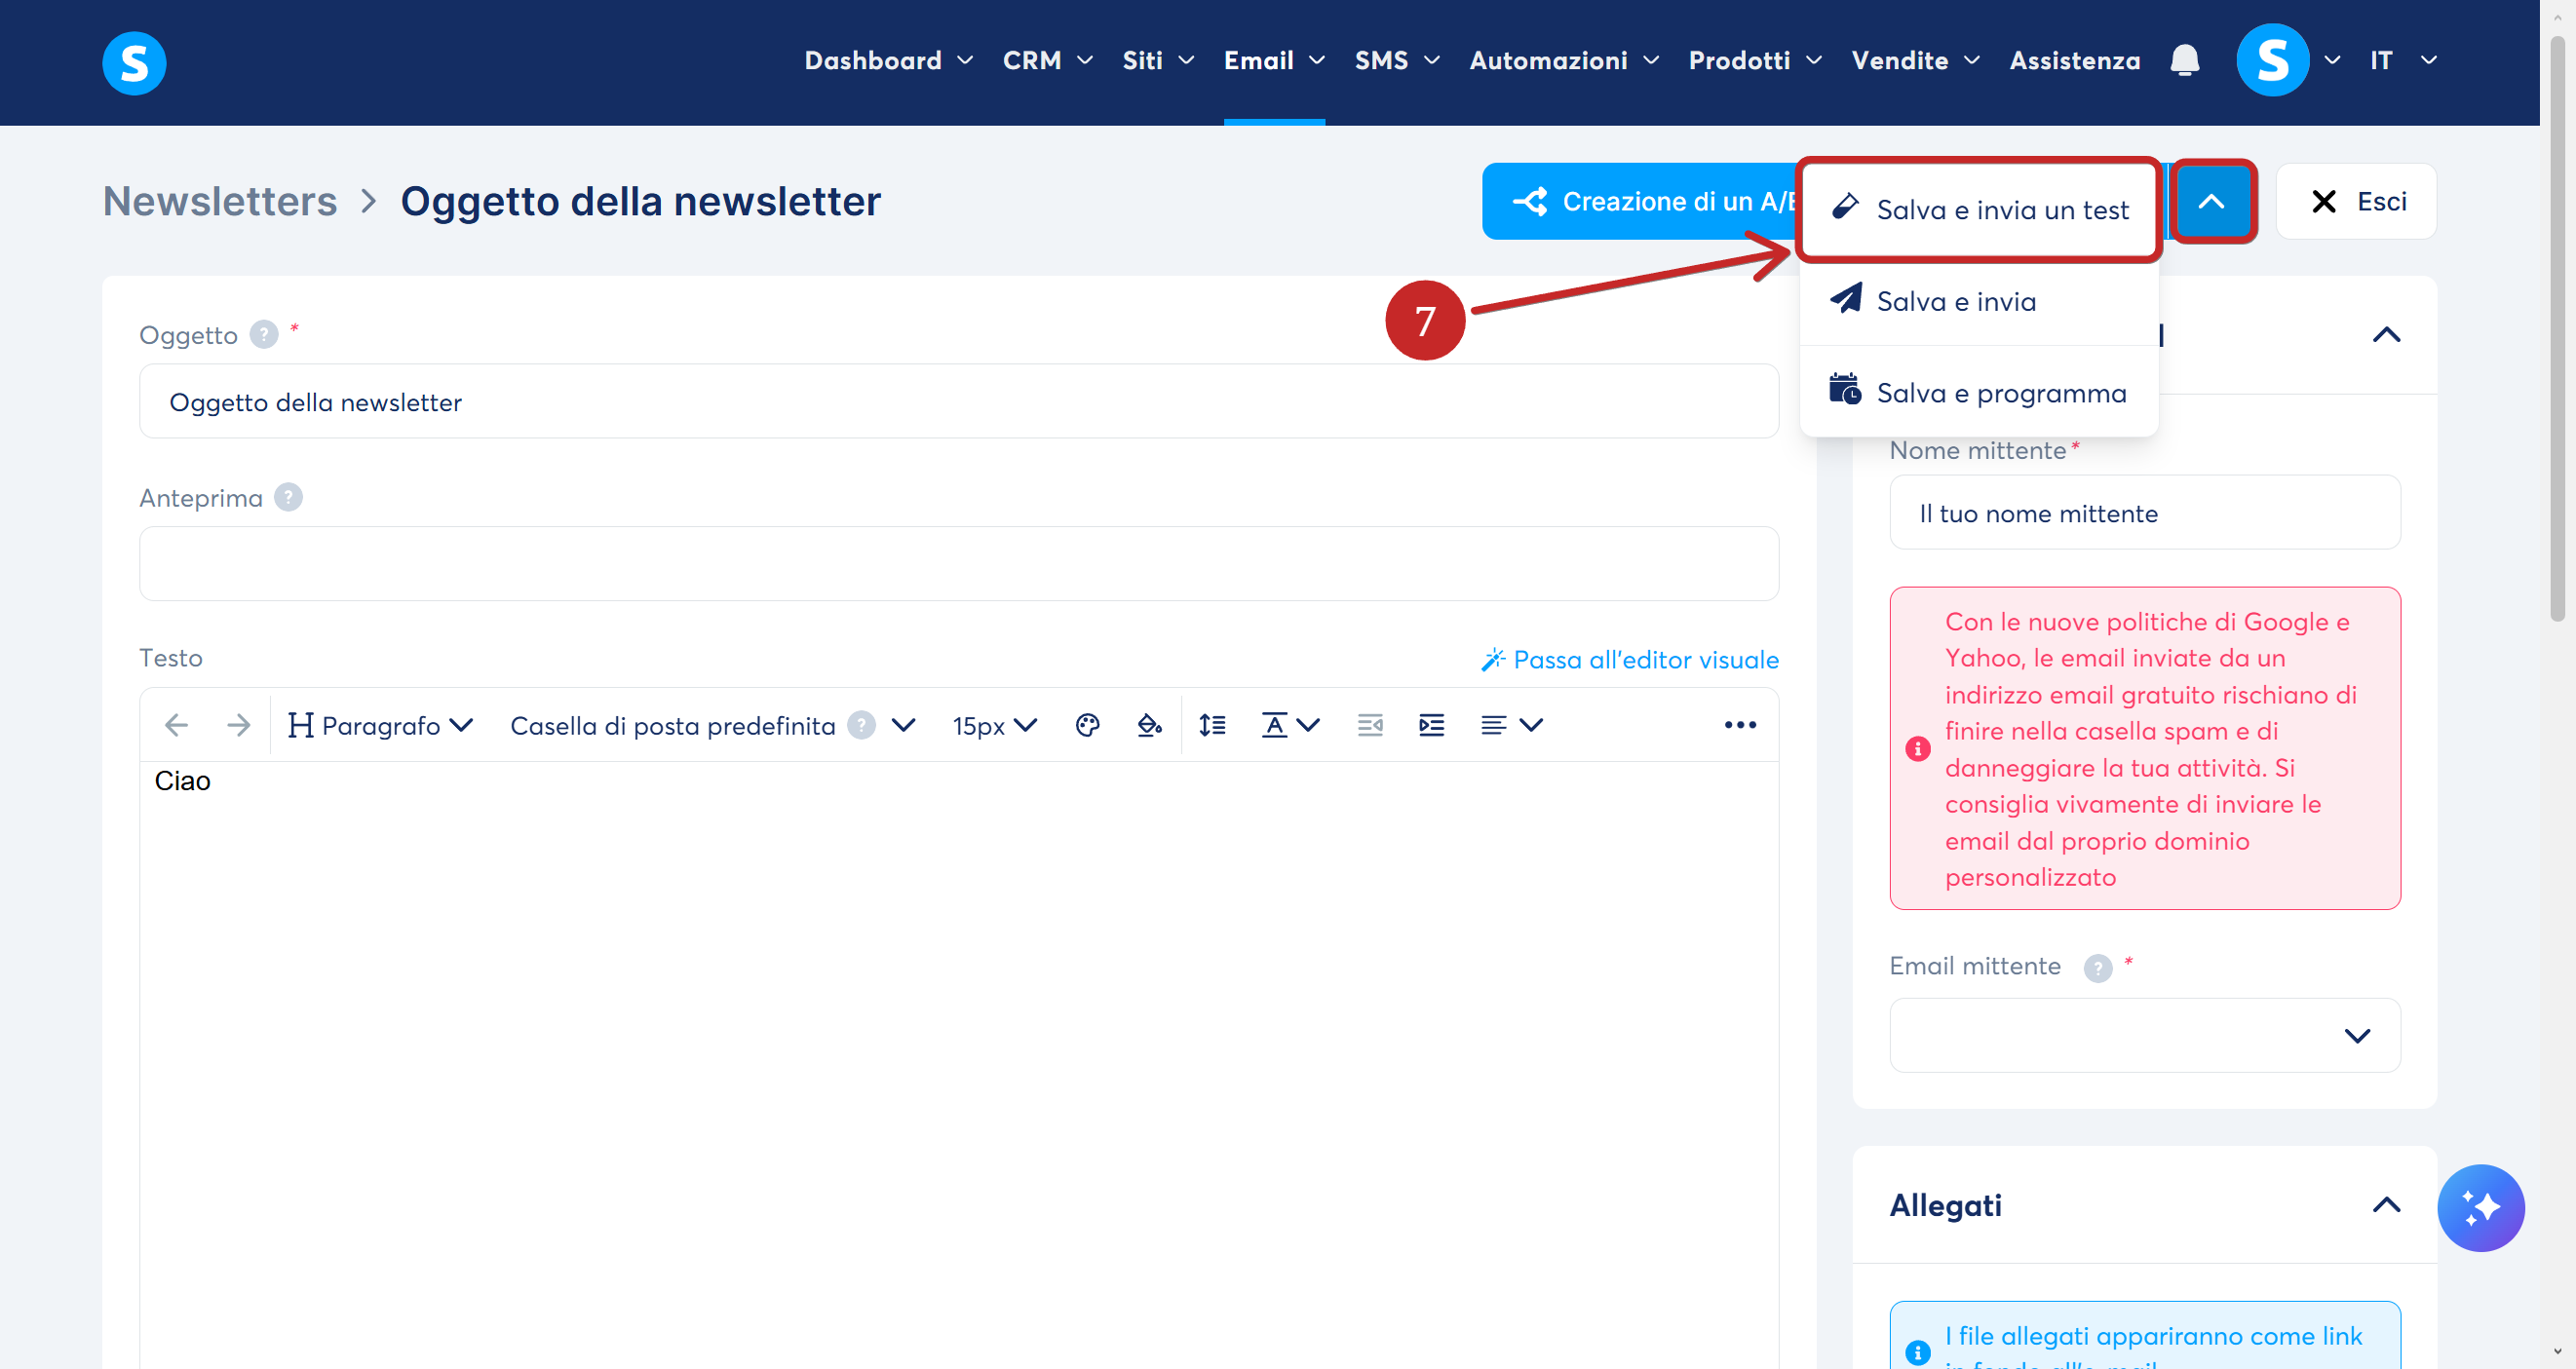Click the A/B test share icon

pyautogui.click(x=1530, y=201)
